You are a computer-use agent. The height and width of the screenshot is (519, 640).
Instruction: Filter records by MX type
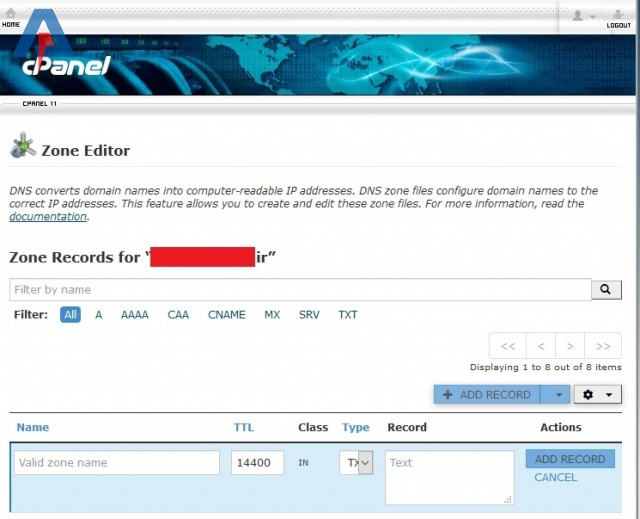(x=272, y=315)
